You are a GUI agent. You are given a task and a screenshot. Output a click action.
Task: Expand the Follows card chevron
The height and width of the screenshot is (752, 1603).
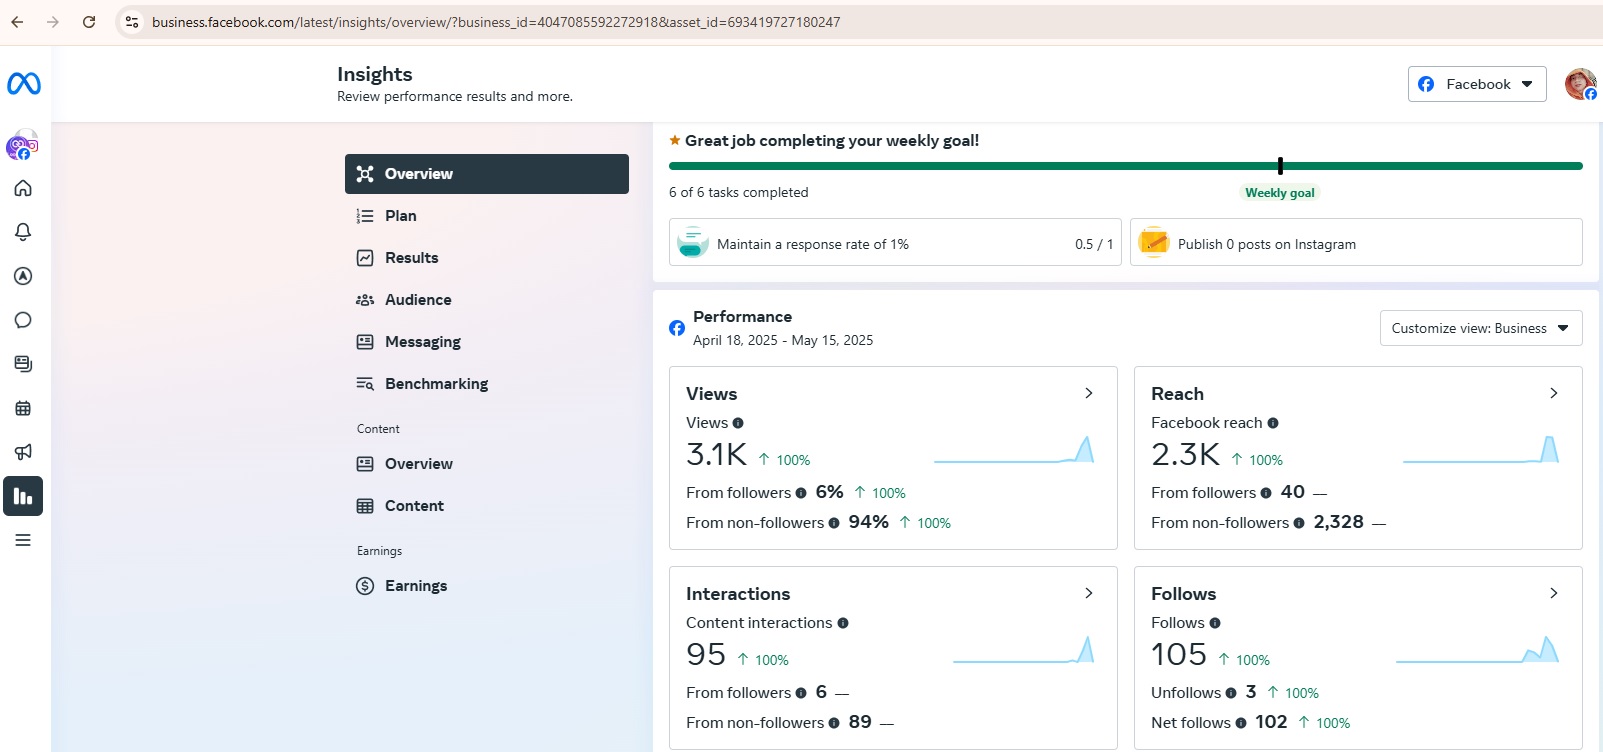(x=1553, y=593)
